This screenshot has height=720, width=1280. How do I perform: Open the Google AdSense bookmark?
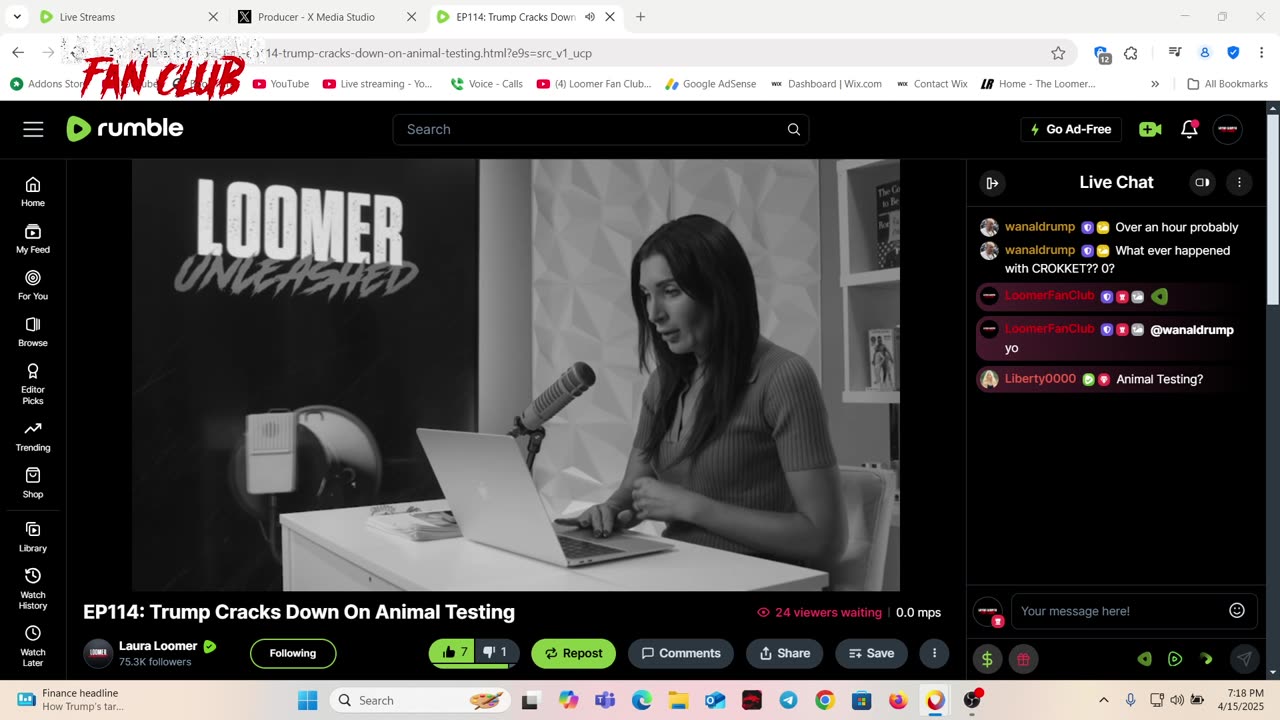(x=711, y=84)
